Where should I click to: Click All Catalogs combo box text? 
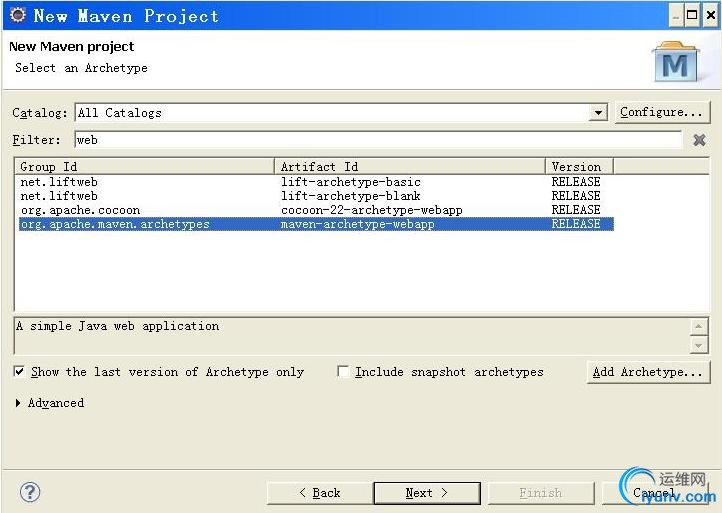[x=120, y=113]
